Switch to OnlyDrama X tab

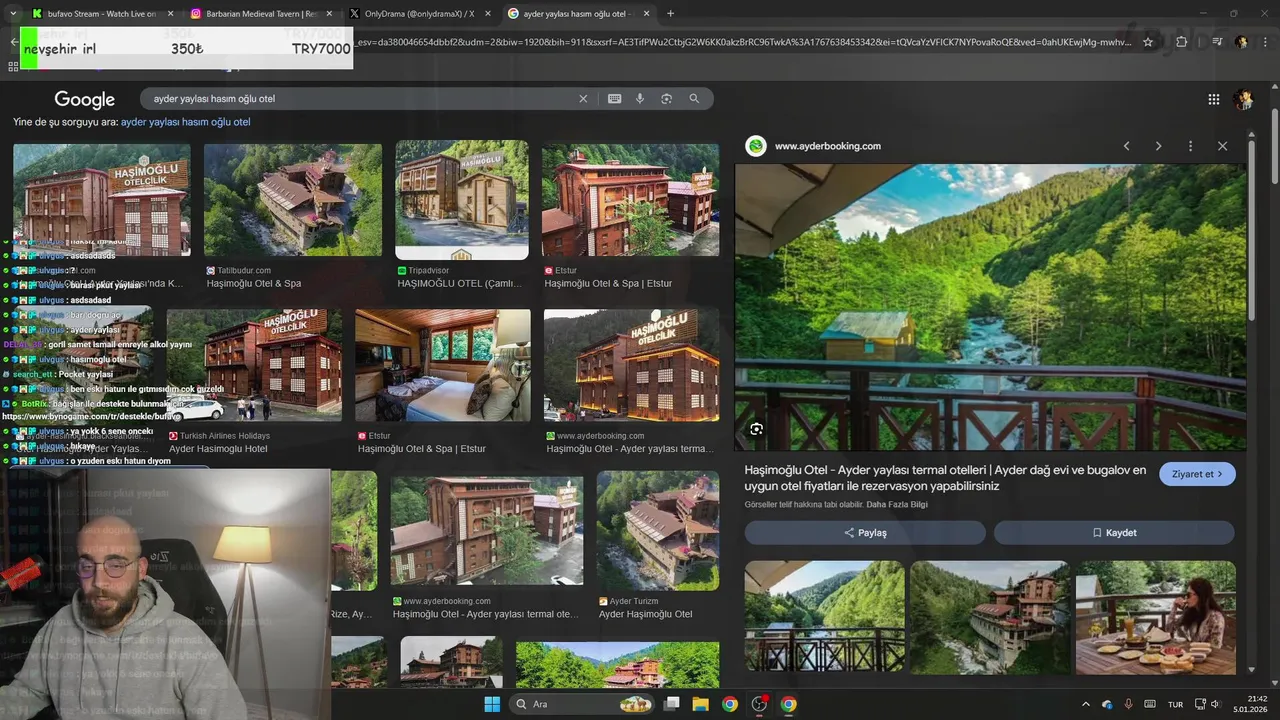pyautogui.click(x=421, y=14)
